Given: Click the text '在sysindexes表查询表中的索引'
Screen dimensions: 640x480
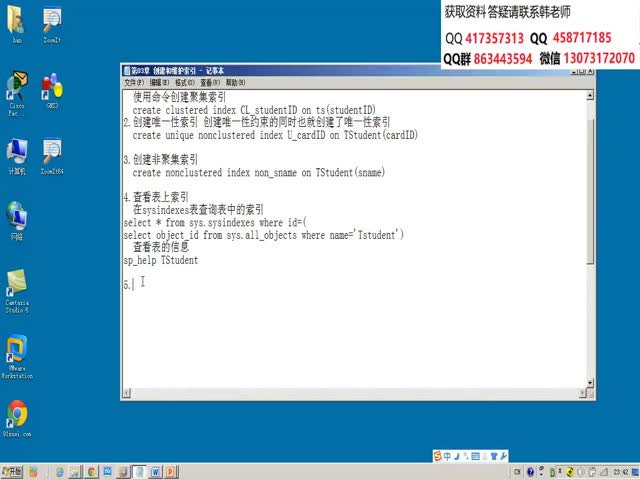Looking at the screenshot, I should 198,210.
